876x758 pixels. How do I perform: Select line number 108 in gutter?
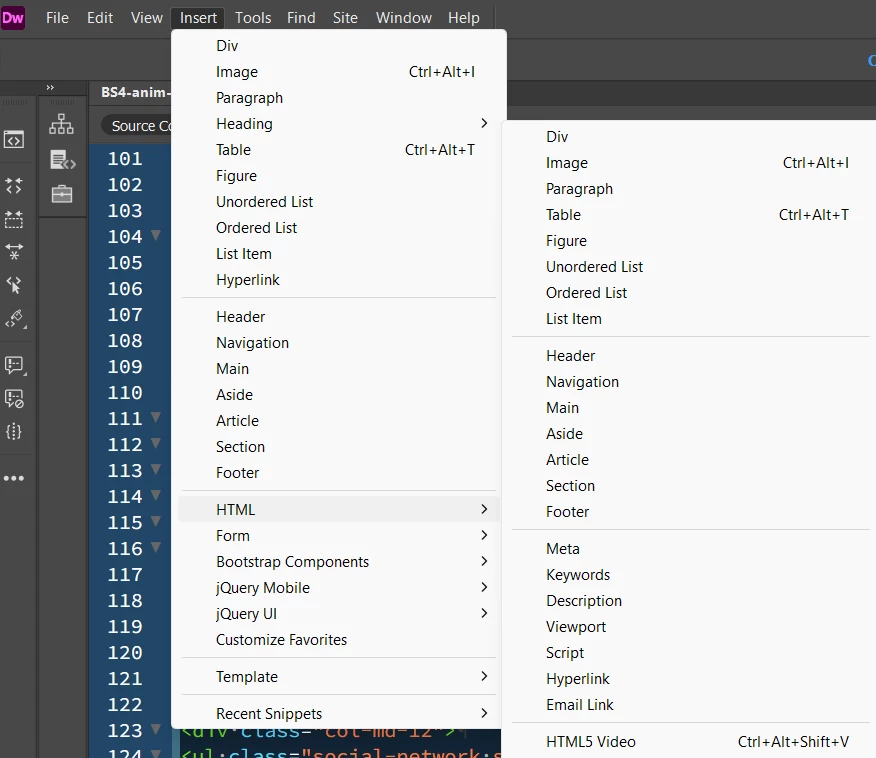(125, 341)
